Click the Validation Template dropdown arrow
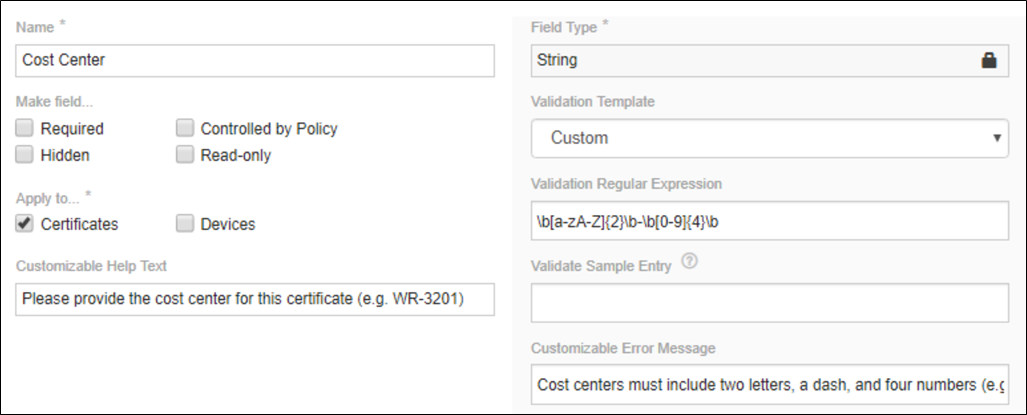Screen dimensions: 1027x415 (997, 138)
